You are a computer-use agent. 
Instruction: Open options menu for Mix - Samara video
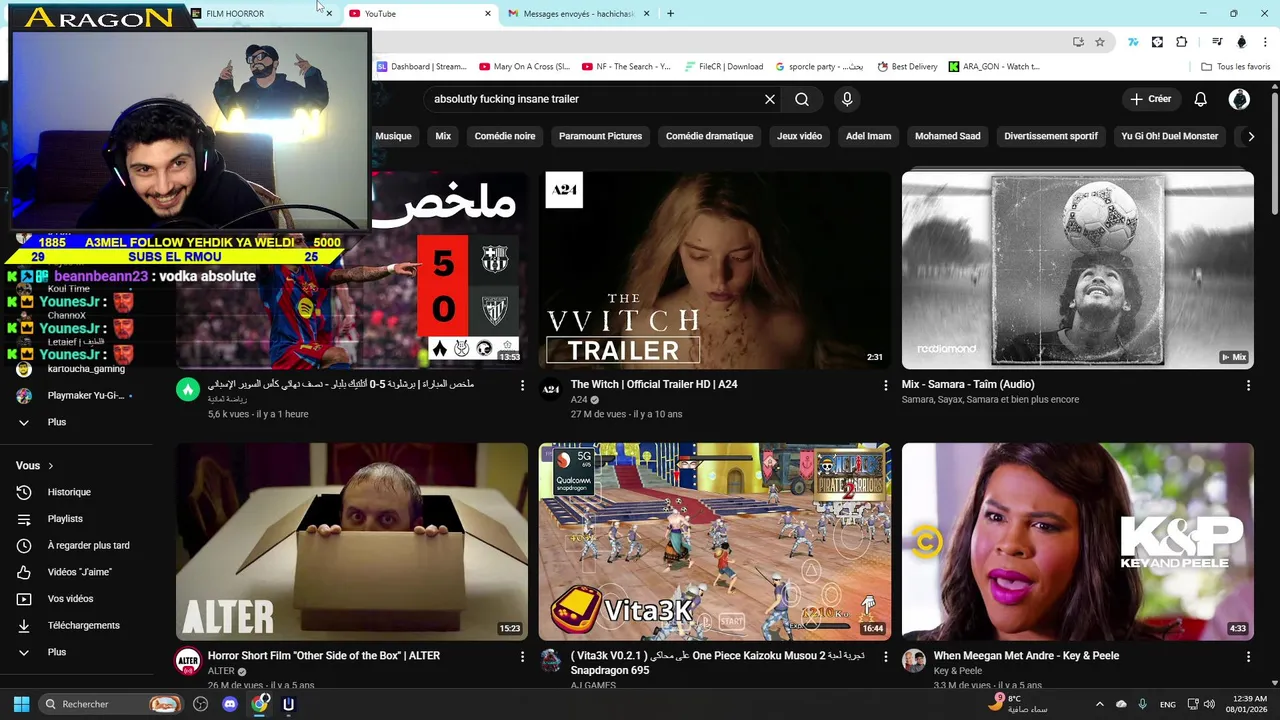tap(1248, 385)
